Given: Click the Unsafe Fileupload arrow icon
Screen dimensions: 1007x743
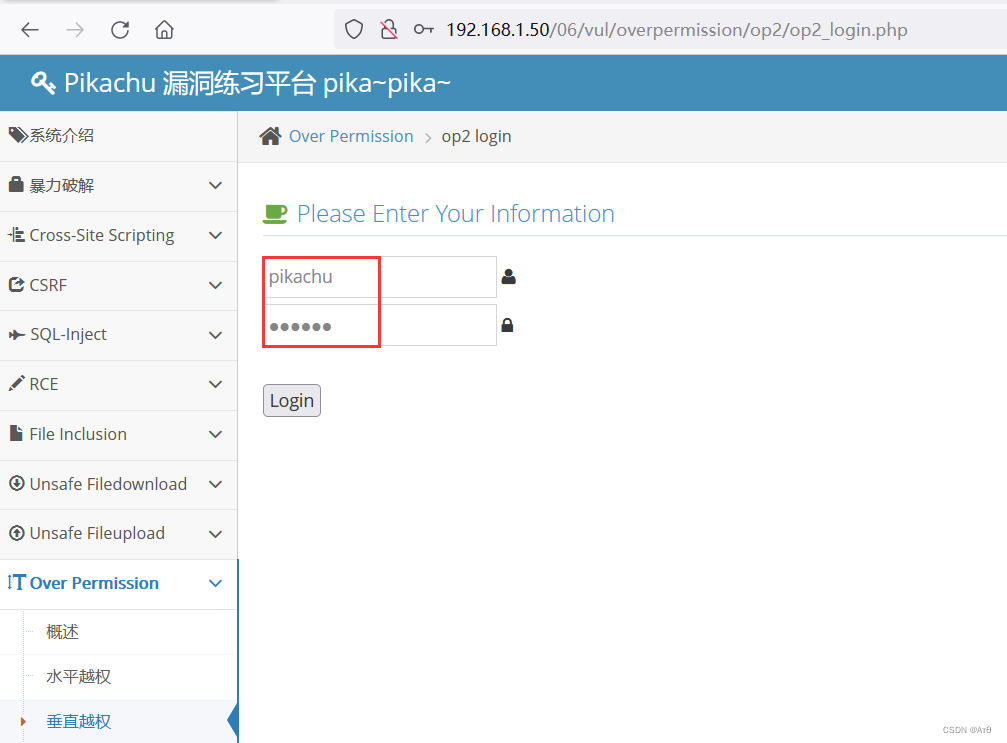Looking at the screenshot, I should click(17, 533).
